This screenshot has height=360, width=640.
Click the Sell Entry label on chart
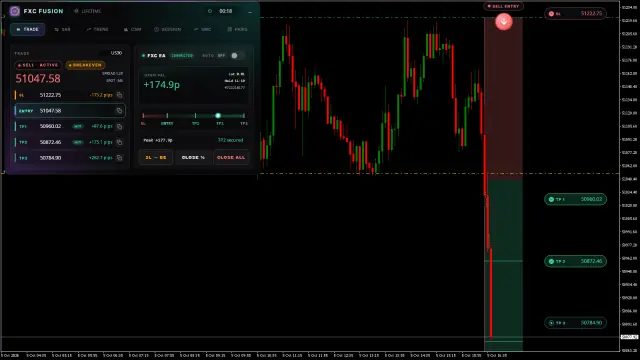[503, 6]
